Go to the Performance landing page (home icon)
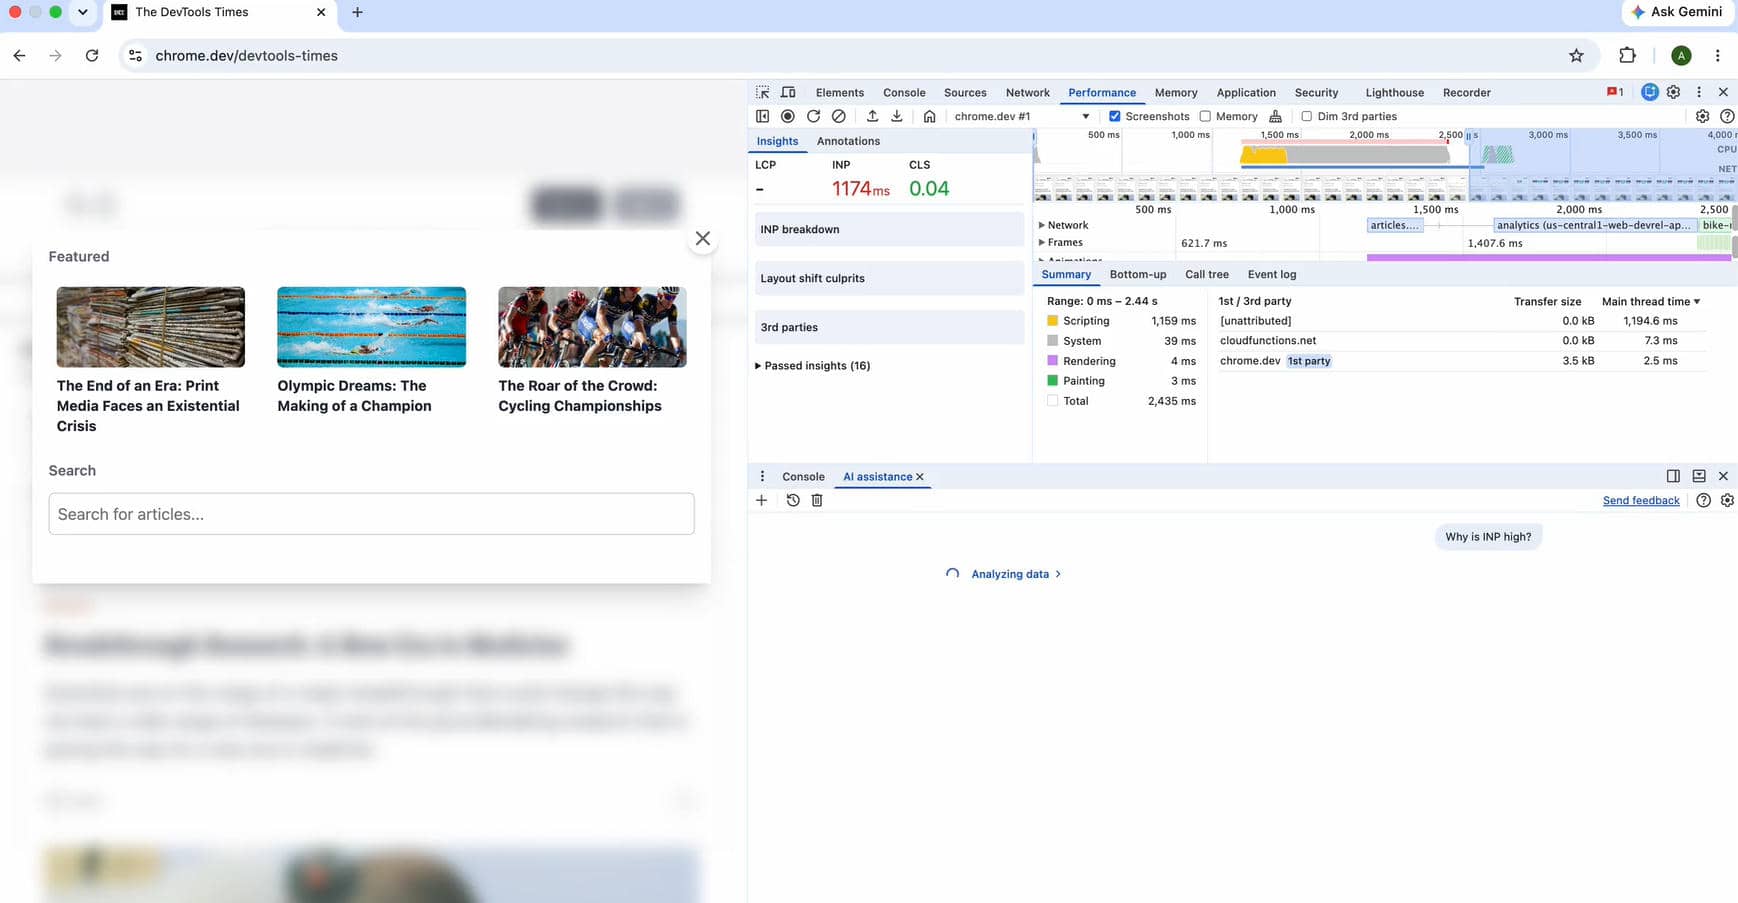1738x903 pixels. [929, 116]
